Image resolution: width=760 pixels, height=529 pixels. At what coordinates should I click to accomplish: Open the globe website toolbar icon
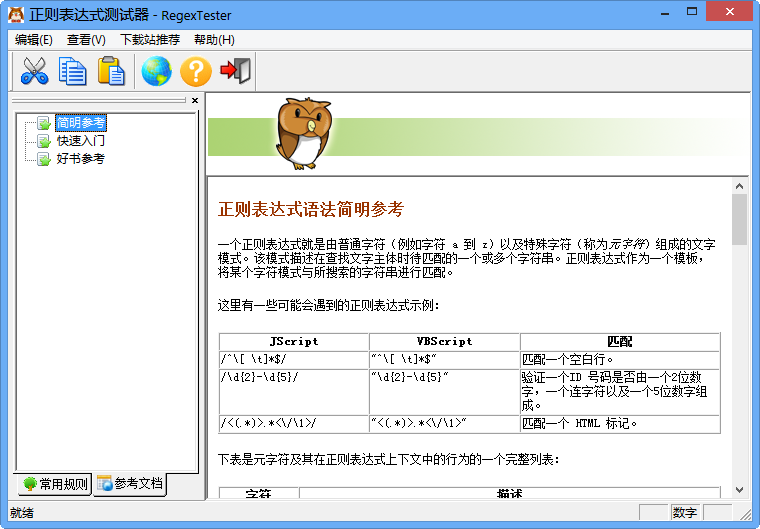pyautogui.click(x=157, y=71)
